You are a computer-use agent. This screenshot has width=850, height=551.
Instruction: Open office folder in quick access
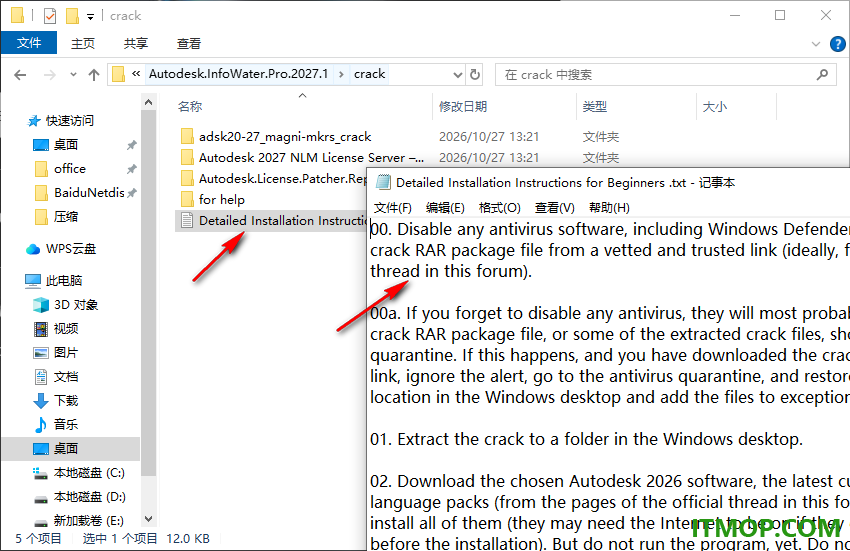(x=70, y=169)
